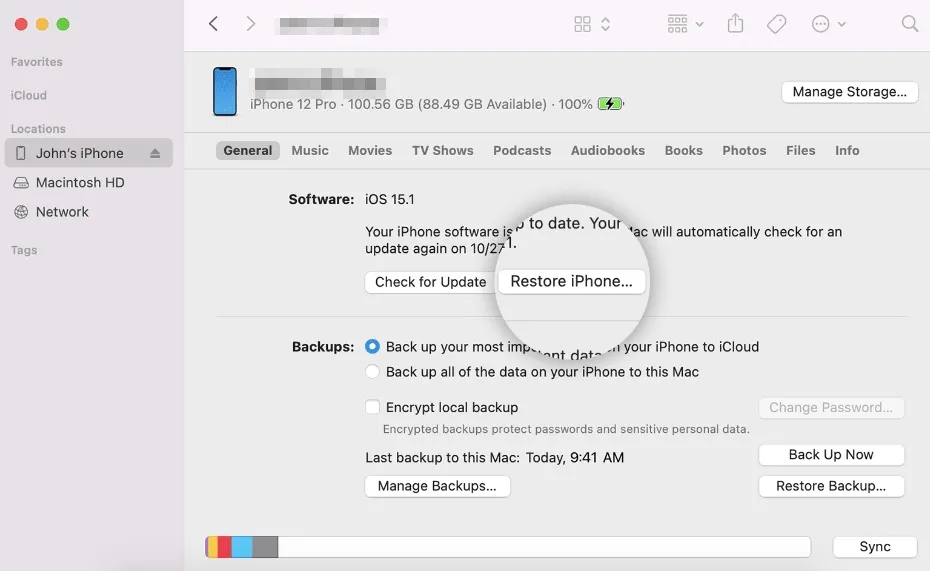This screenshot has height=571, width=930.
Task: Switch to the TV Shows tab
Action: click(442, 151)
